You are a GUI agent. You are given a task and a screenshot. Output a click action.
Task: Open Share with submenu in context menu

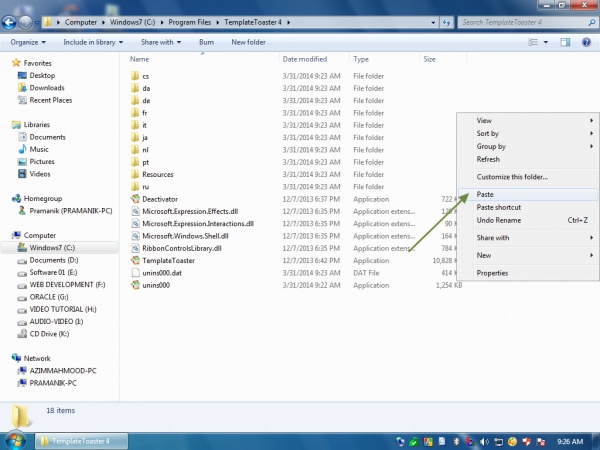pos(528,238)
